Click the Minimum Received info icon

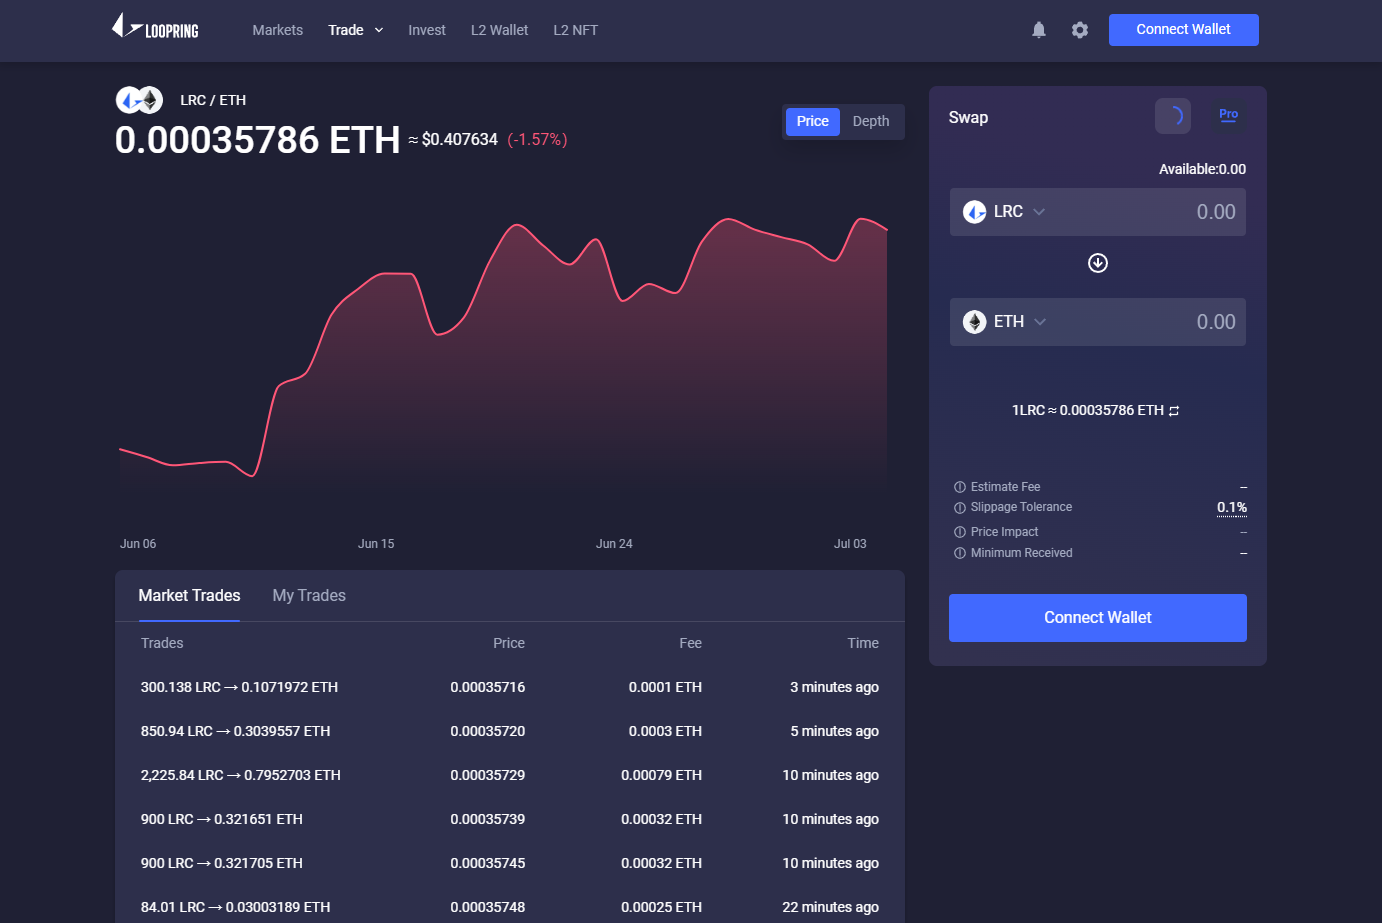960,553
